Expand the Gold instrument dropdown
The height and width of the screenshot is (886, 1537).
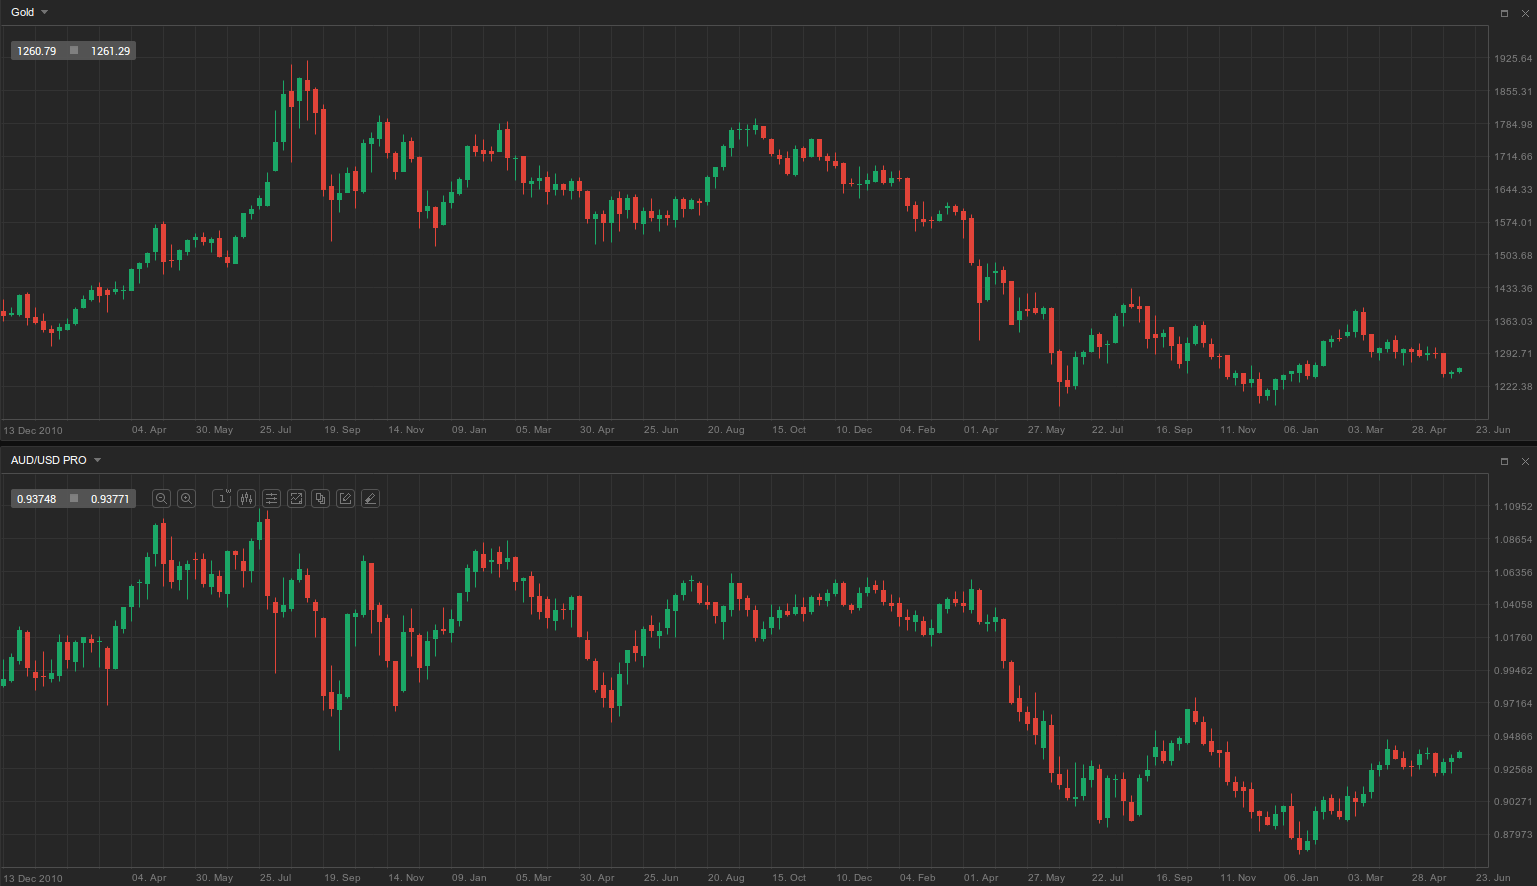pyautogui.click(x=44, y=12)
